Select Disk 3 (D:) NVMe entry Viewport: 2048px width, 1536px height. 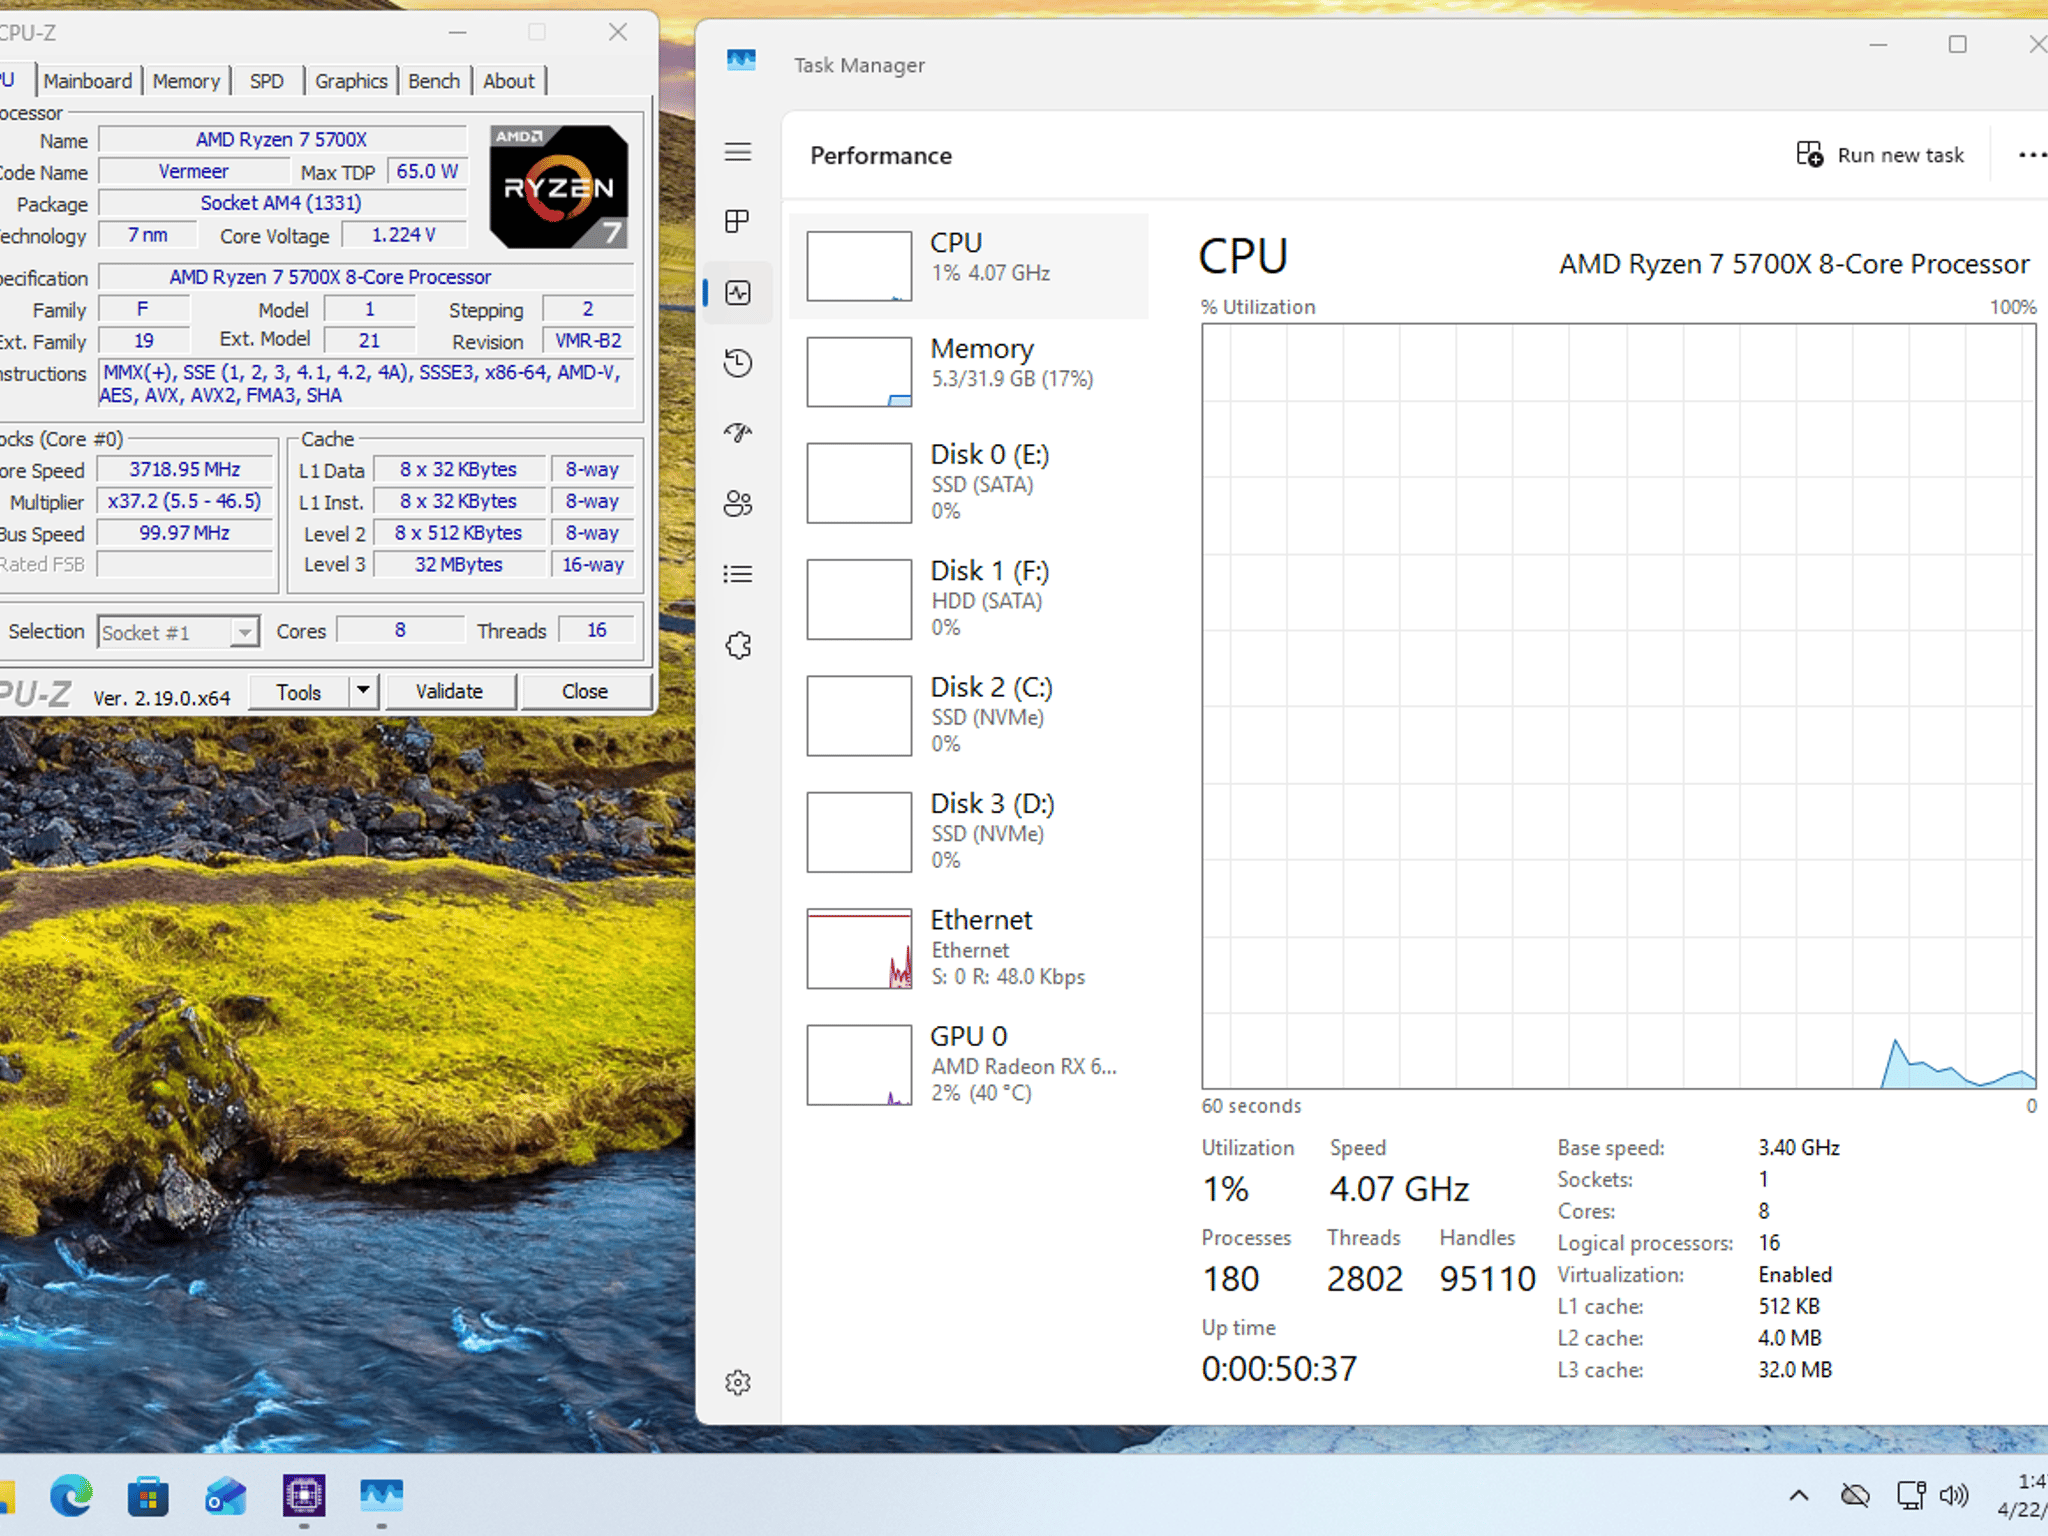tap(968, 831)
